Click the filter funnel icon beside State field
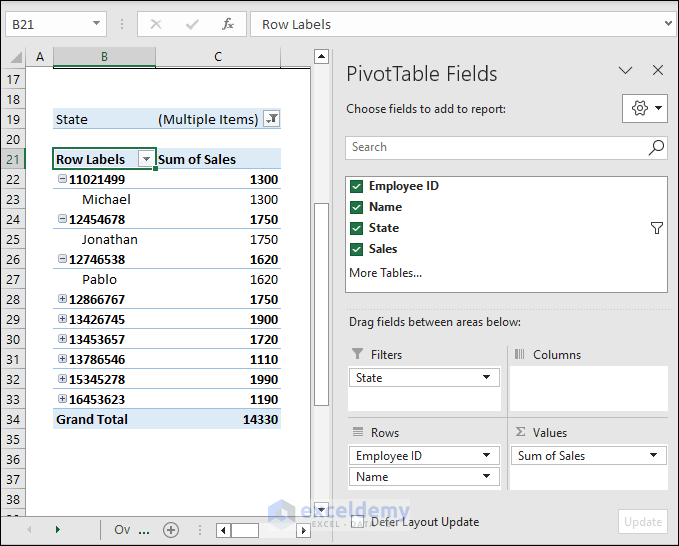 [x=656, y=228]
